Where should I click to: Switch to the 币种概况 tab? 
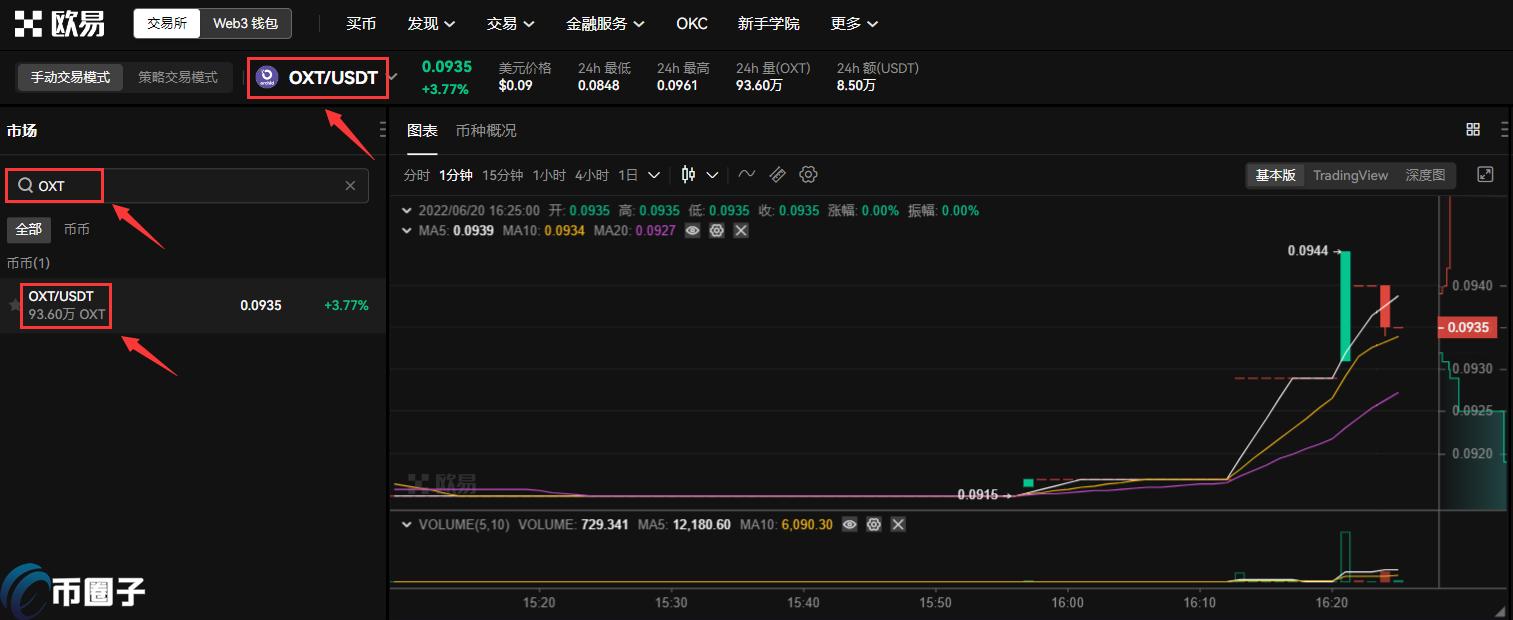click(x=486, y=130)
